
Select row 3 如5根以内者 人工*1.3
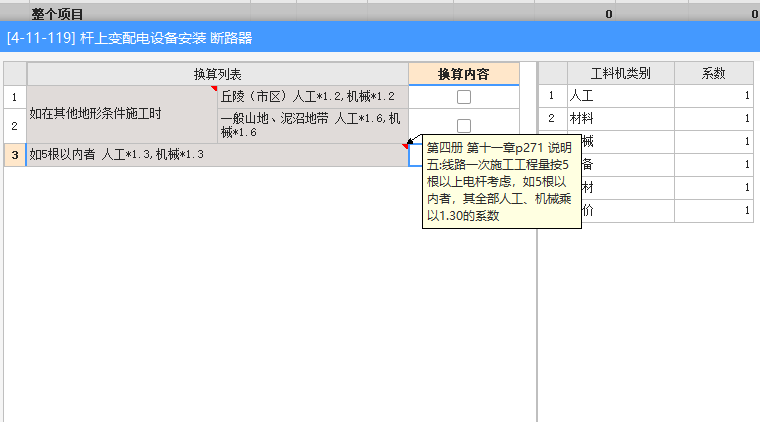[x=217, y=155]
